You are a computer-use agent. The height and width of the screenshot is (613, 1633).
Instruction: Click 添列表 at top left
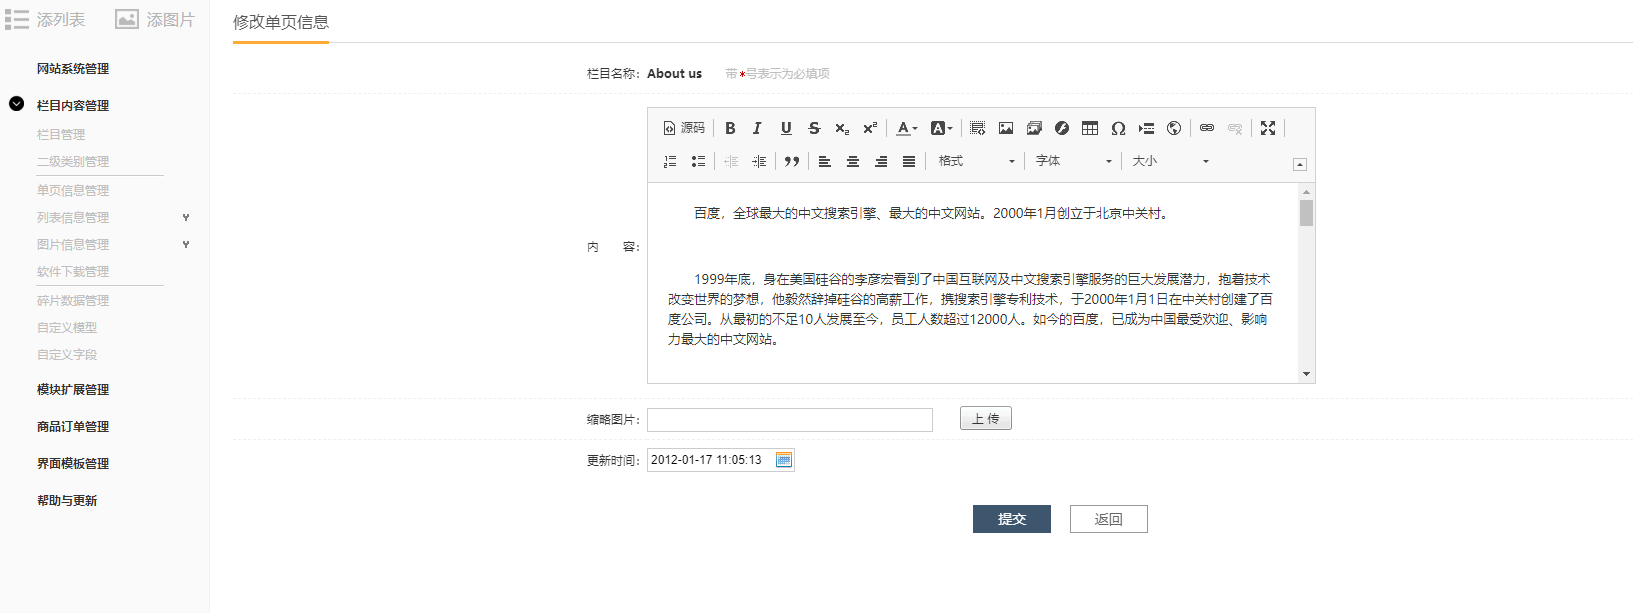pos(45,19)
